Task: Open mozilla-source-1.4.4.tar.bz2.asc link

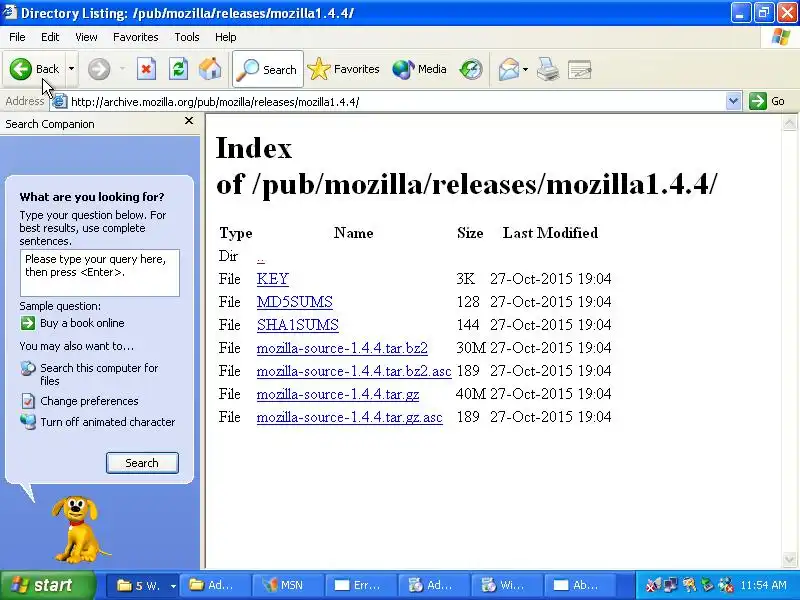Action: pos(354,371)
